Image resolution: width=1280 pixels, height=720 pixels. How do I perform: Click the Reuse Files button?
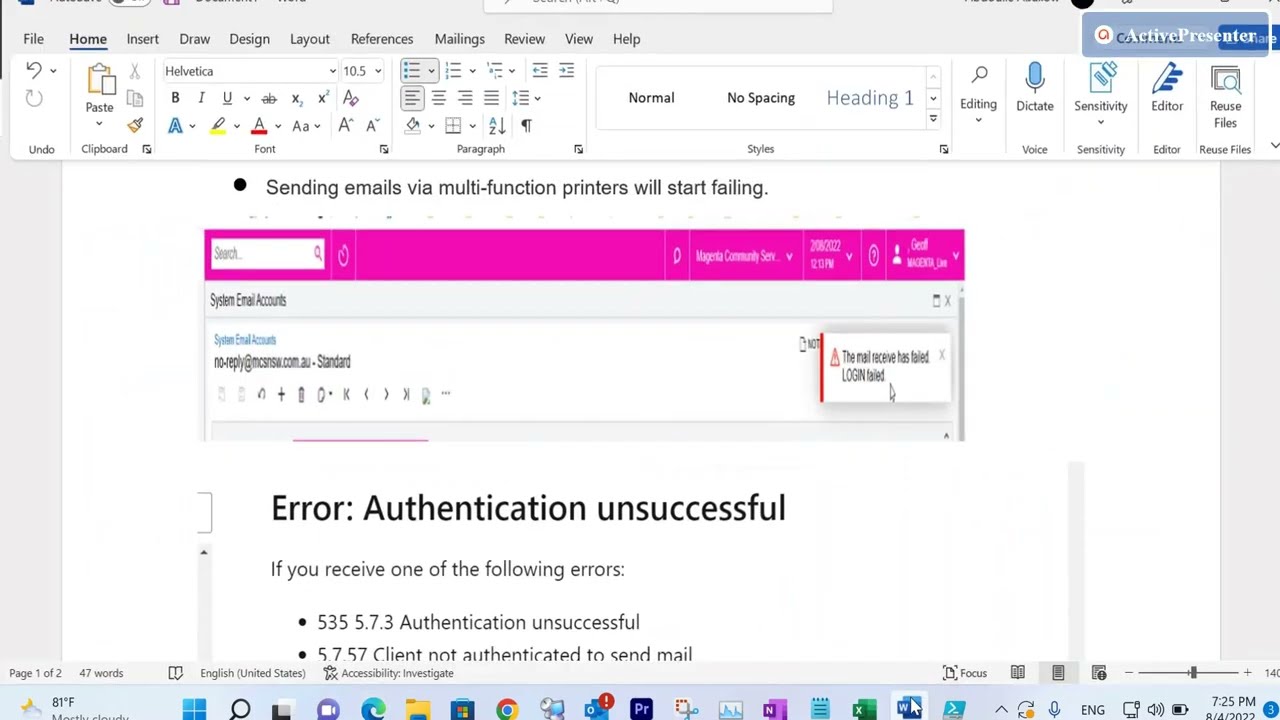[1225, 96]
